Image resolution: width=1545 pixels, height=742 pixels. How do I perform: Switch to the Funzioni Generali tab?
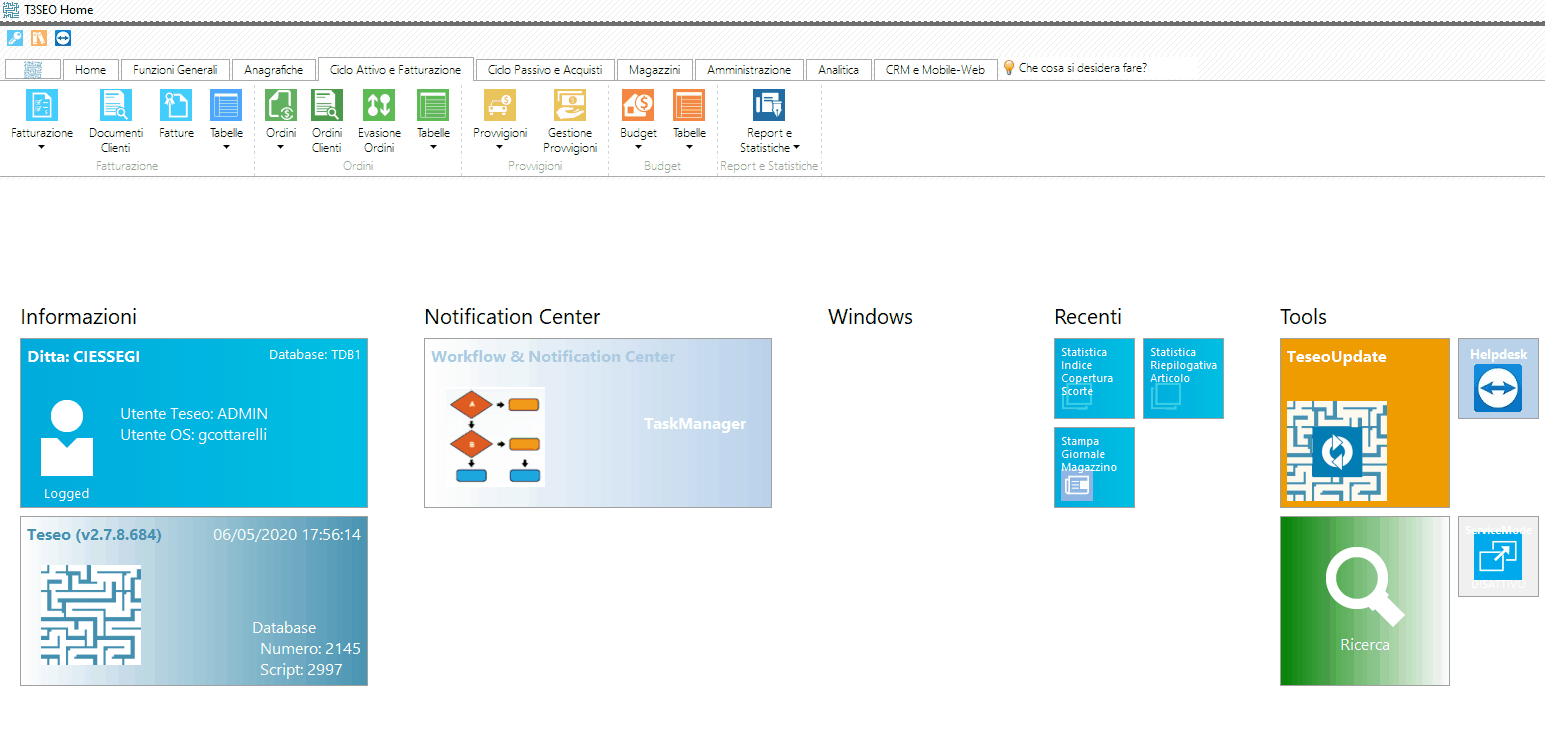[x=175, y=70]
